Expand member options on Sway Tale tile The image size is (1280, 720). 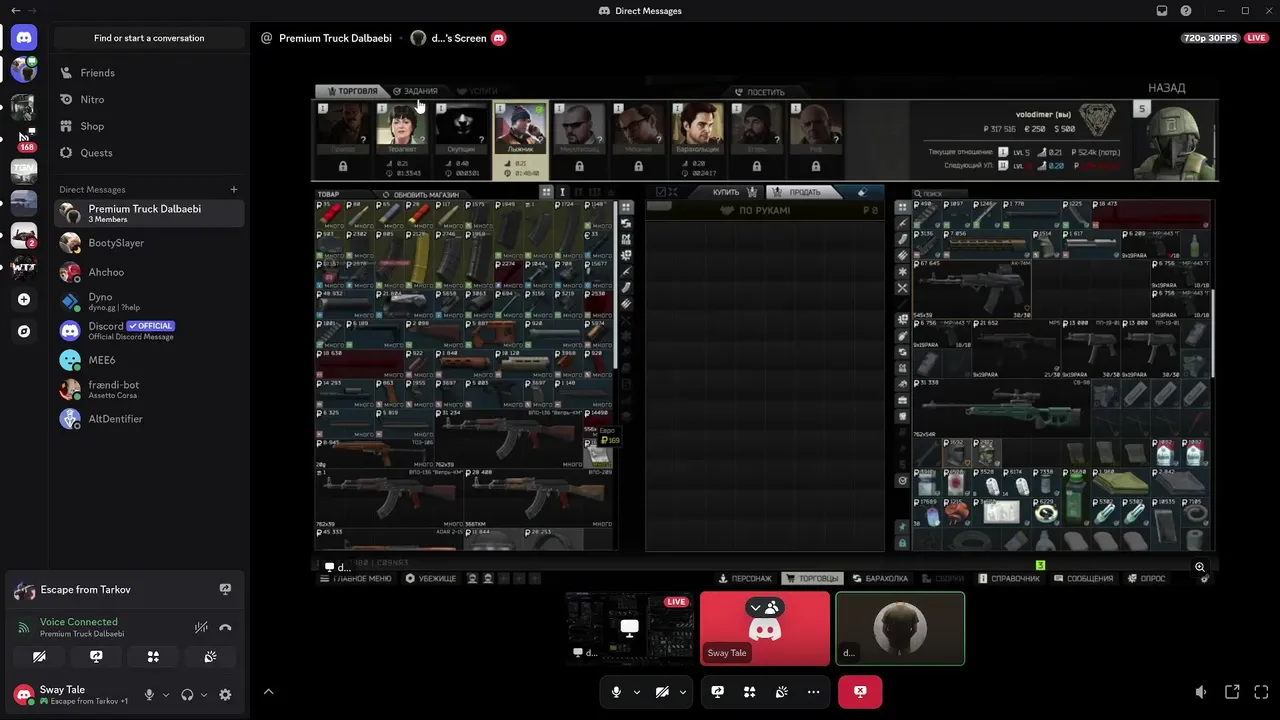pyautogui.click(x=765, y=608)
